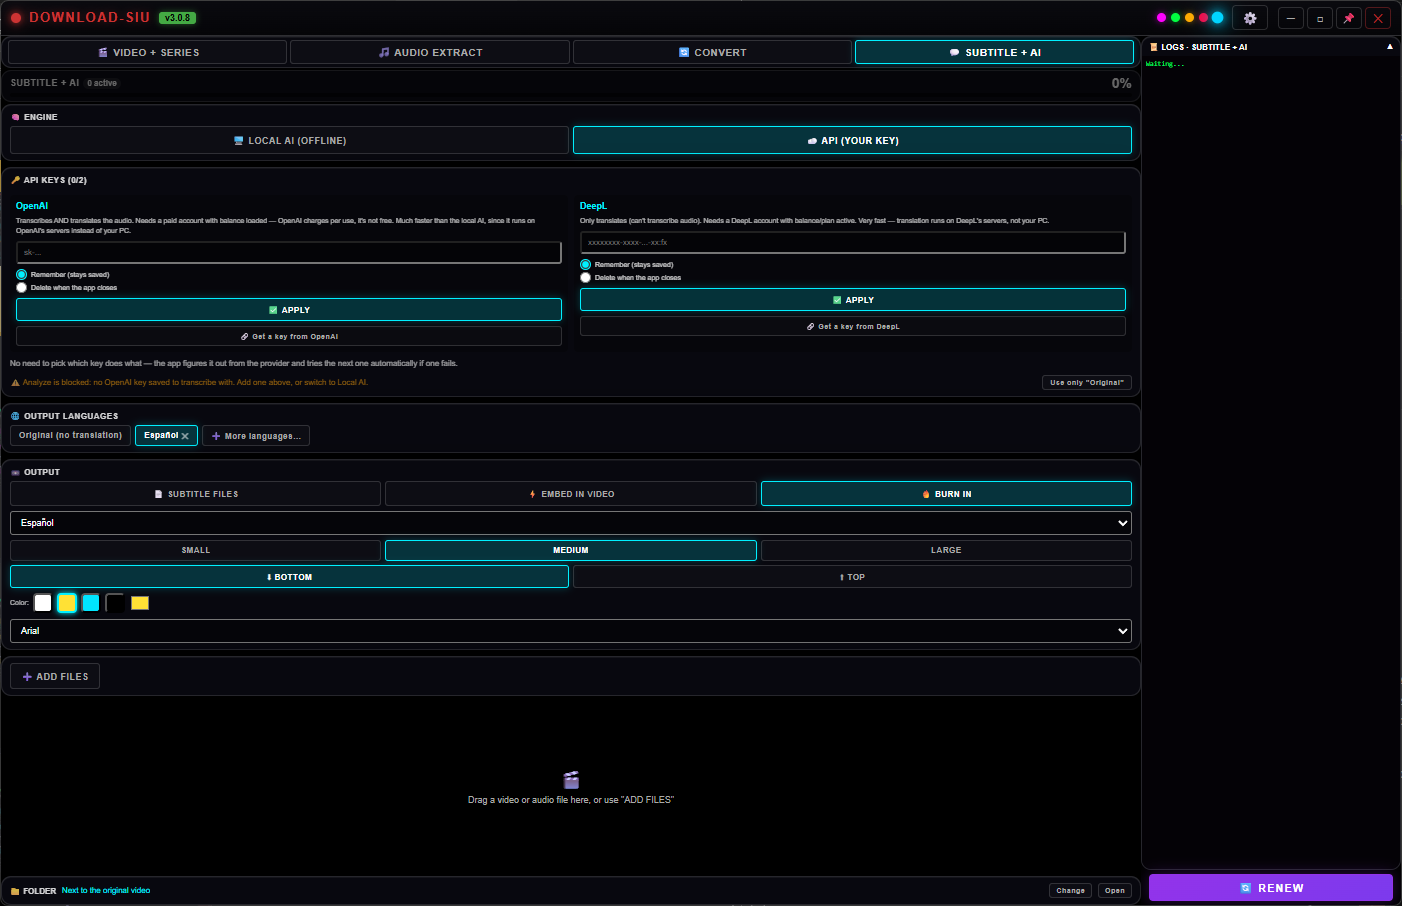Pick the red theme dot
The image size is (1402, 906).
[1203, 18]
